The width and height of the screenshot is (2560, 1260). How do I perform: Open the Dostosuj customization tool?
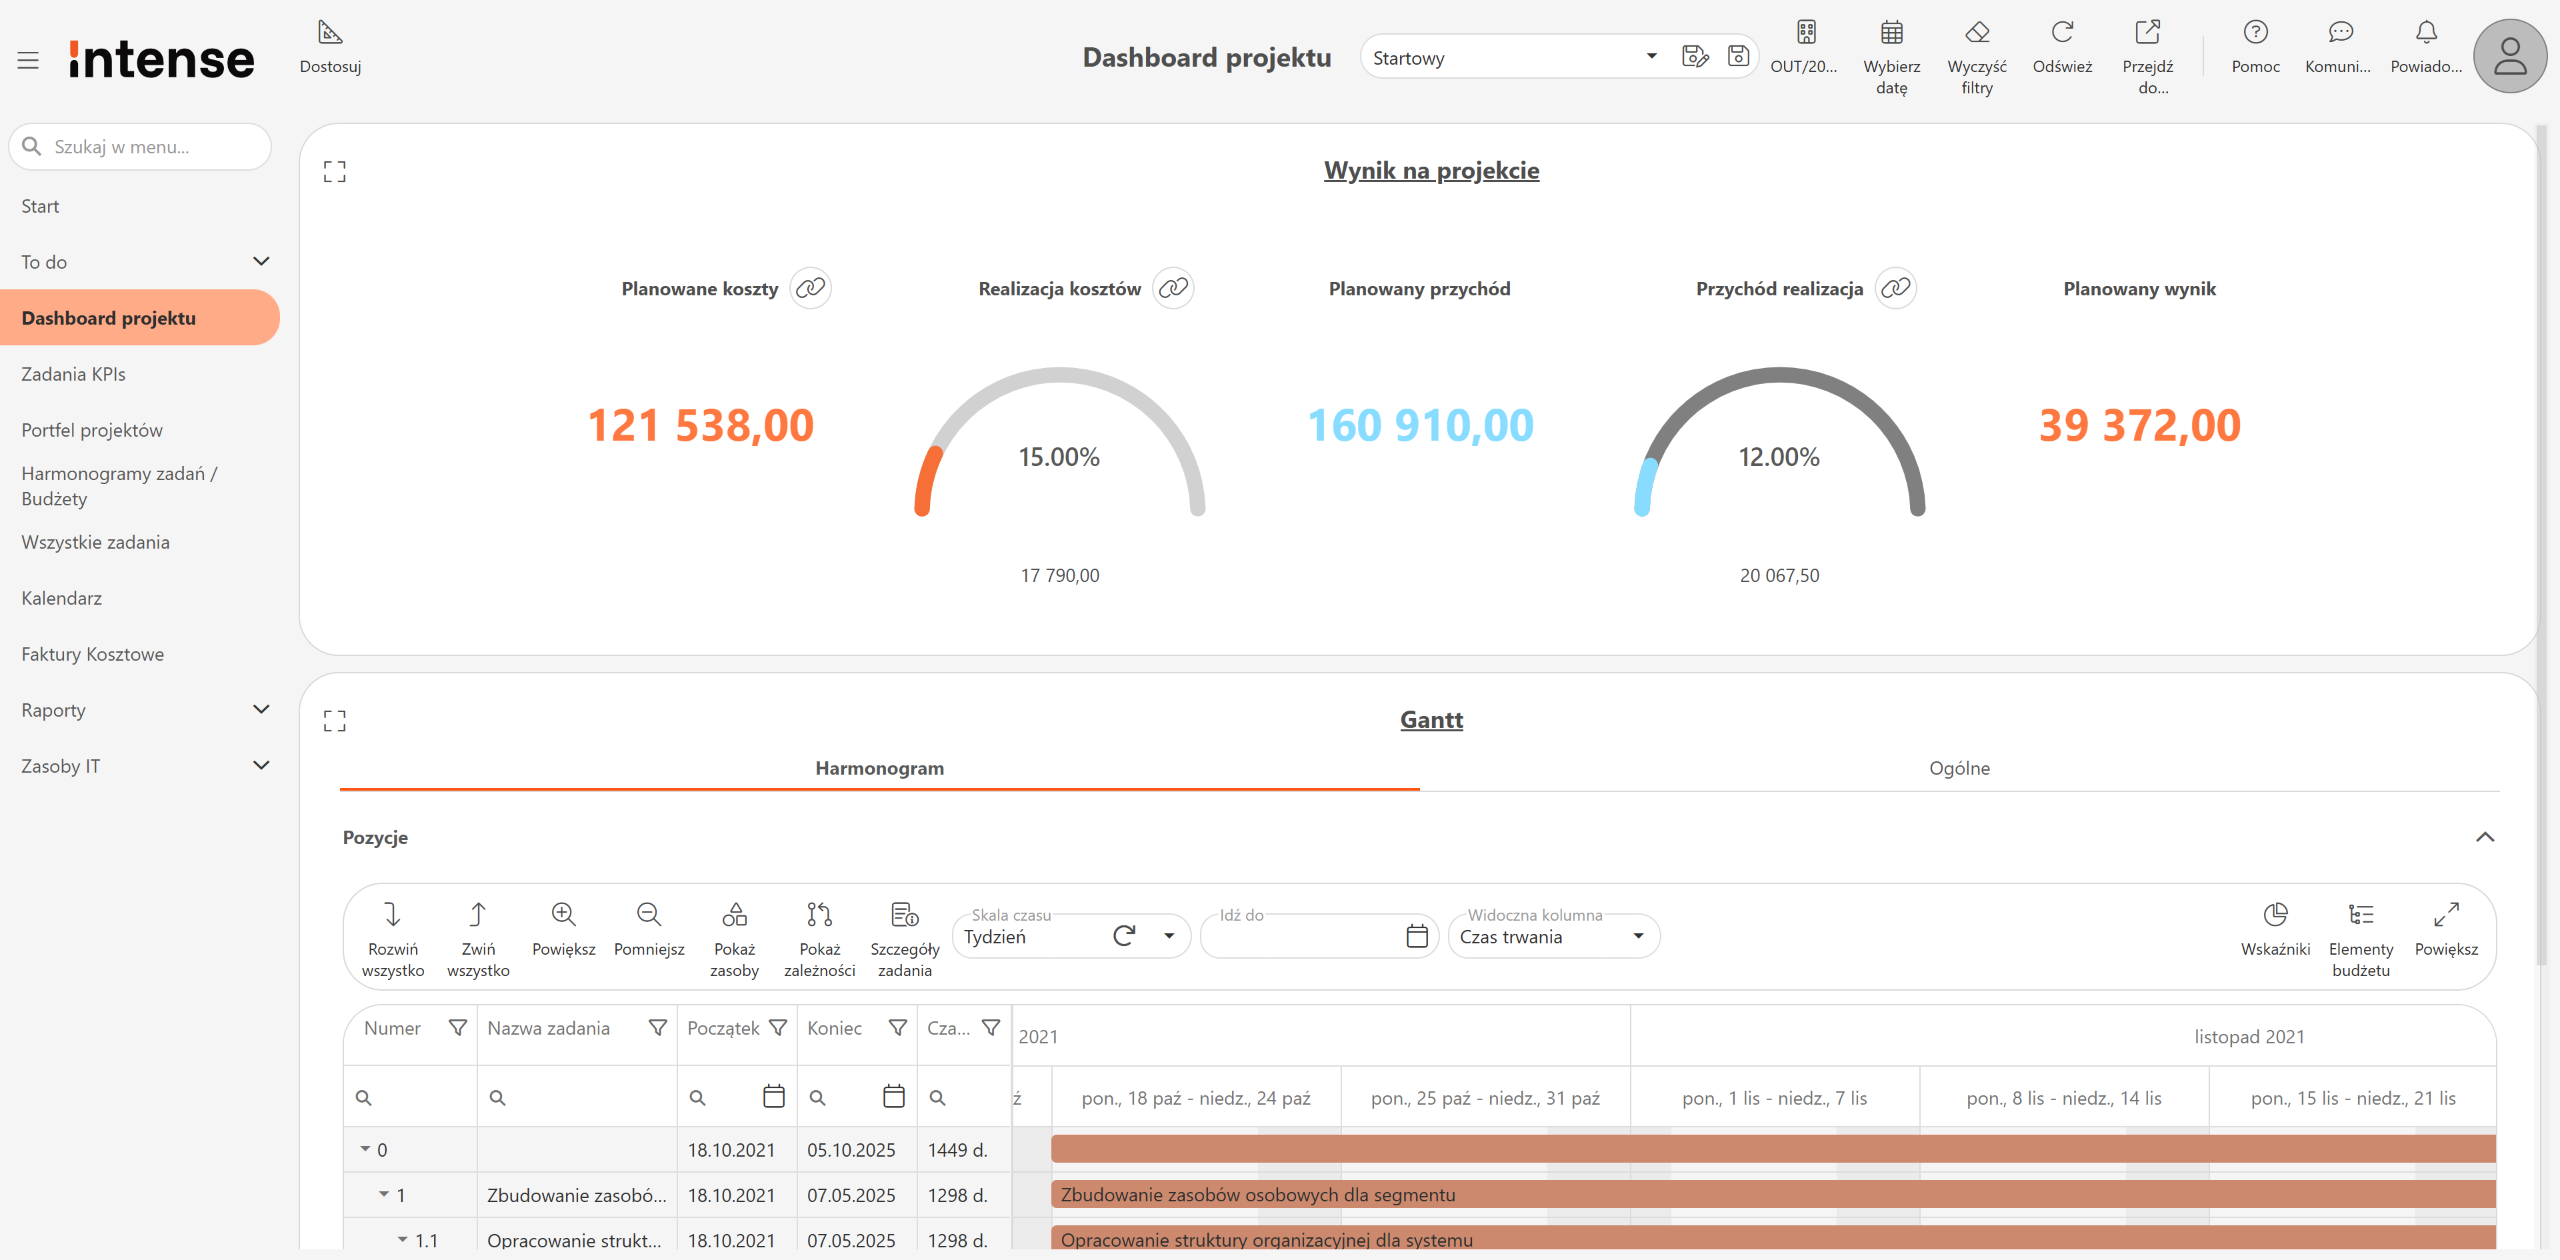click(x=330, y=47)
